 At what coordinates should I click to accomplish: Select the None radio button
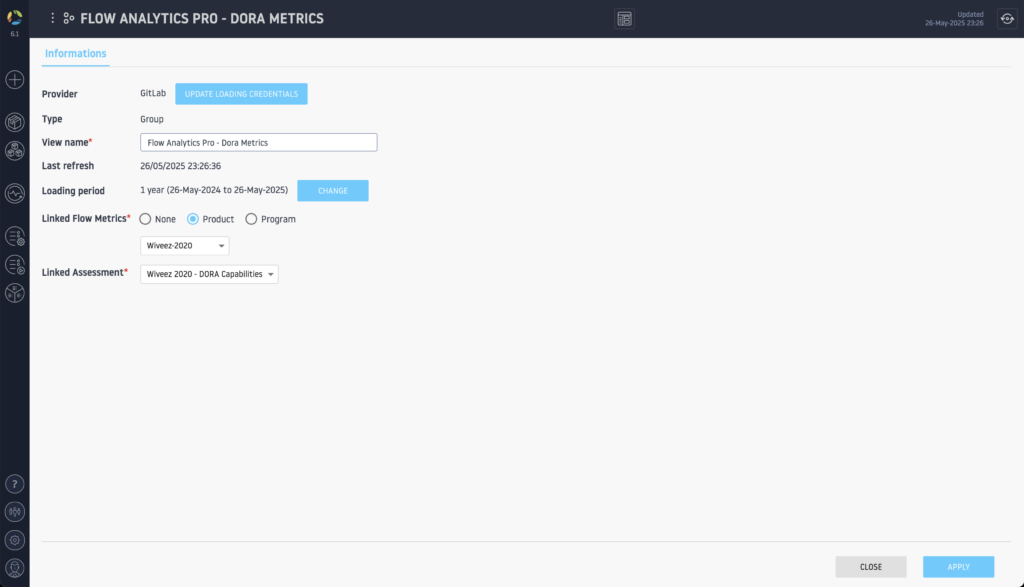[x=146, y=219]
